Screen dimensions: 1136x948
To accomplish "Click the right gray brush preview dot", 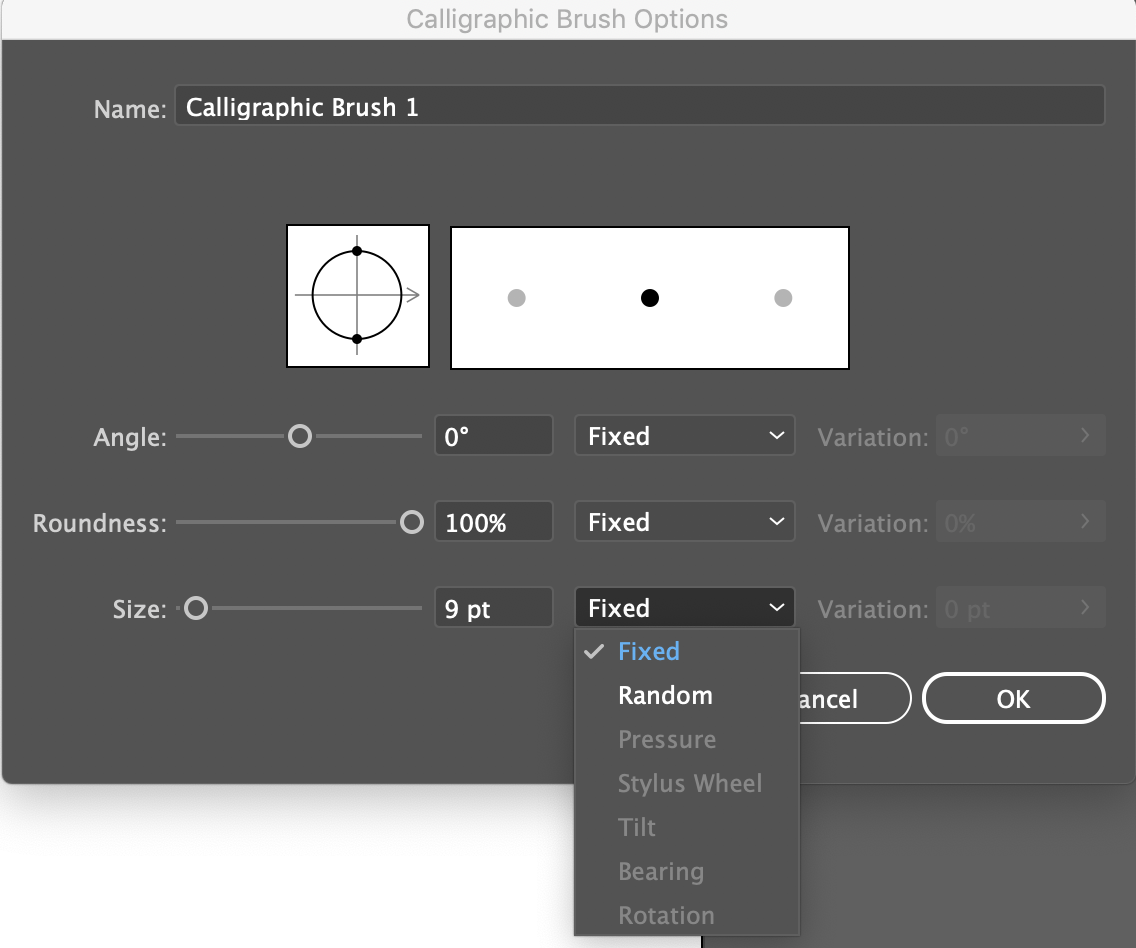I will [x=783, y=297].
